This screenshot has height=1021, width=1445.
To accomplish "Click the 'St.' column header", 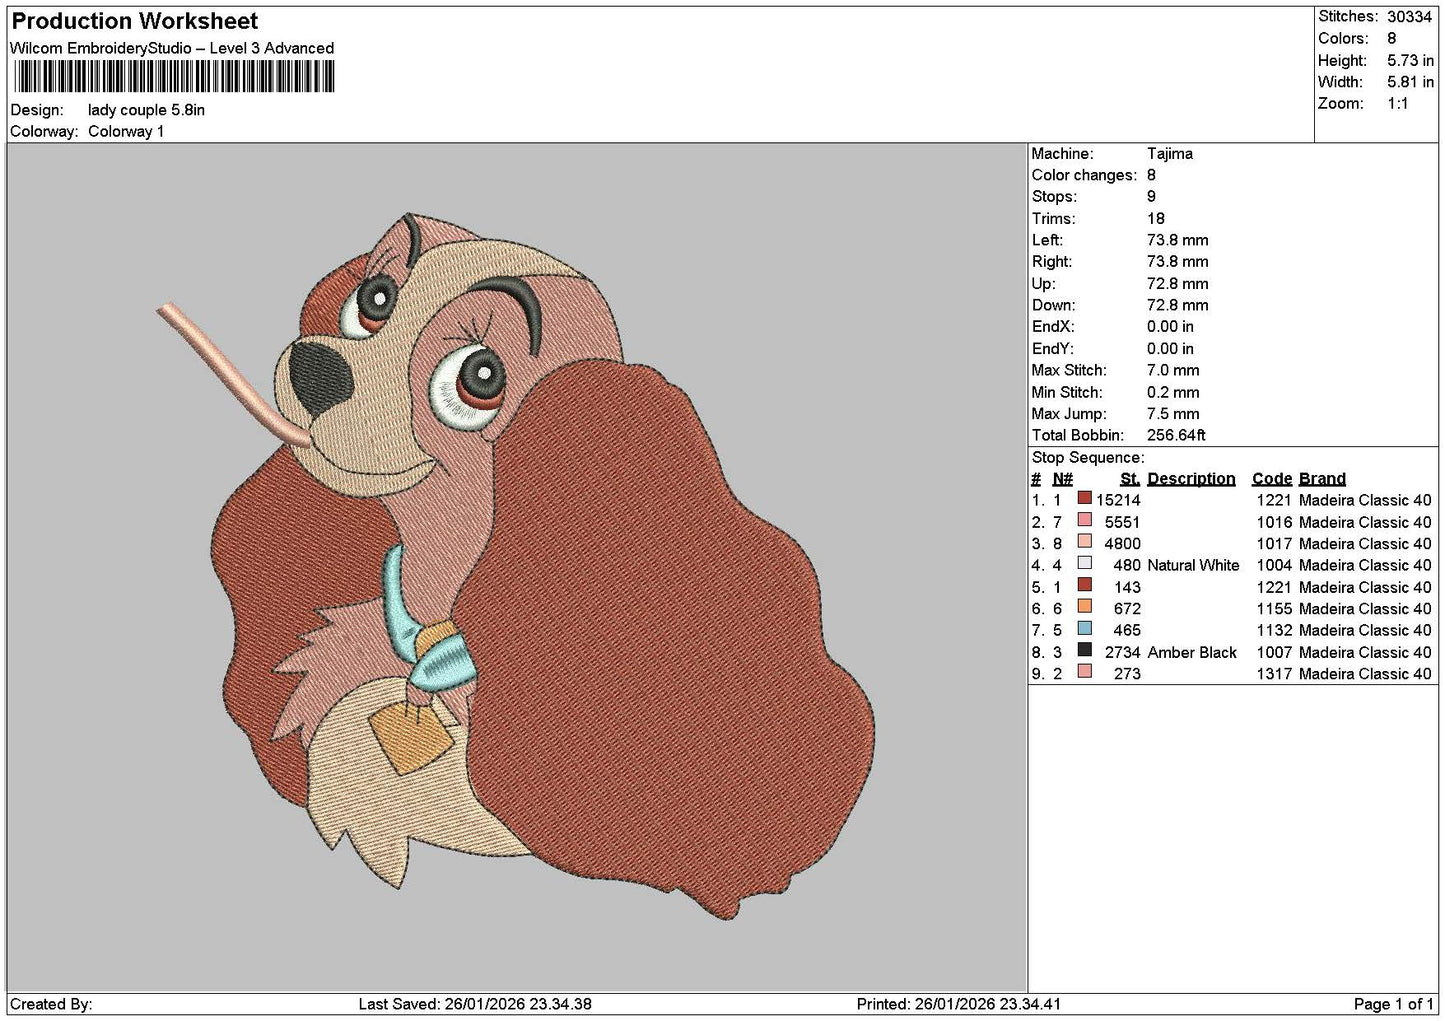I will [x=1130, y=479].
